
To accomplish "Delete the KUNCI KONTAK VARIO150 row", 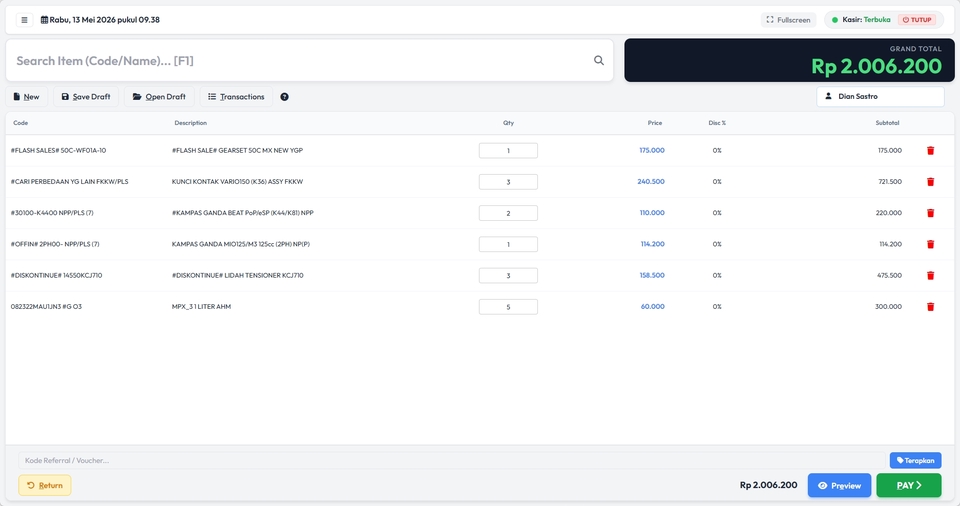I will (x=930, y=182).
